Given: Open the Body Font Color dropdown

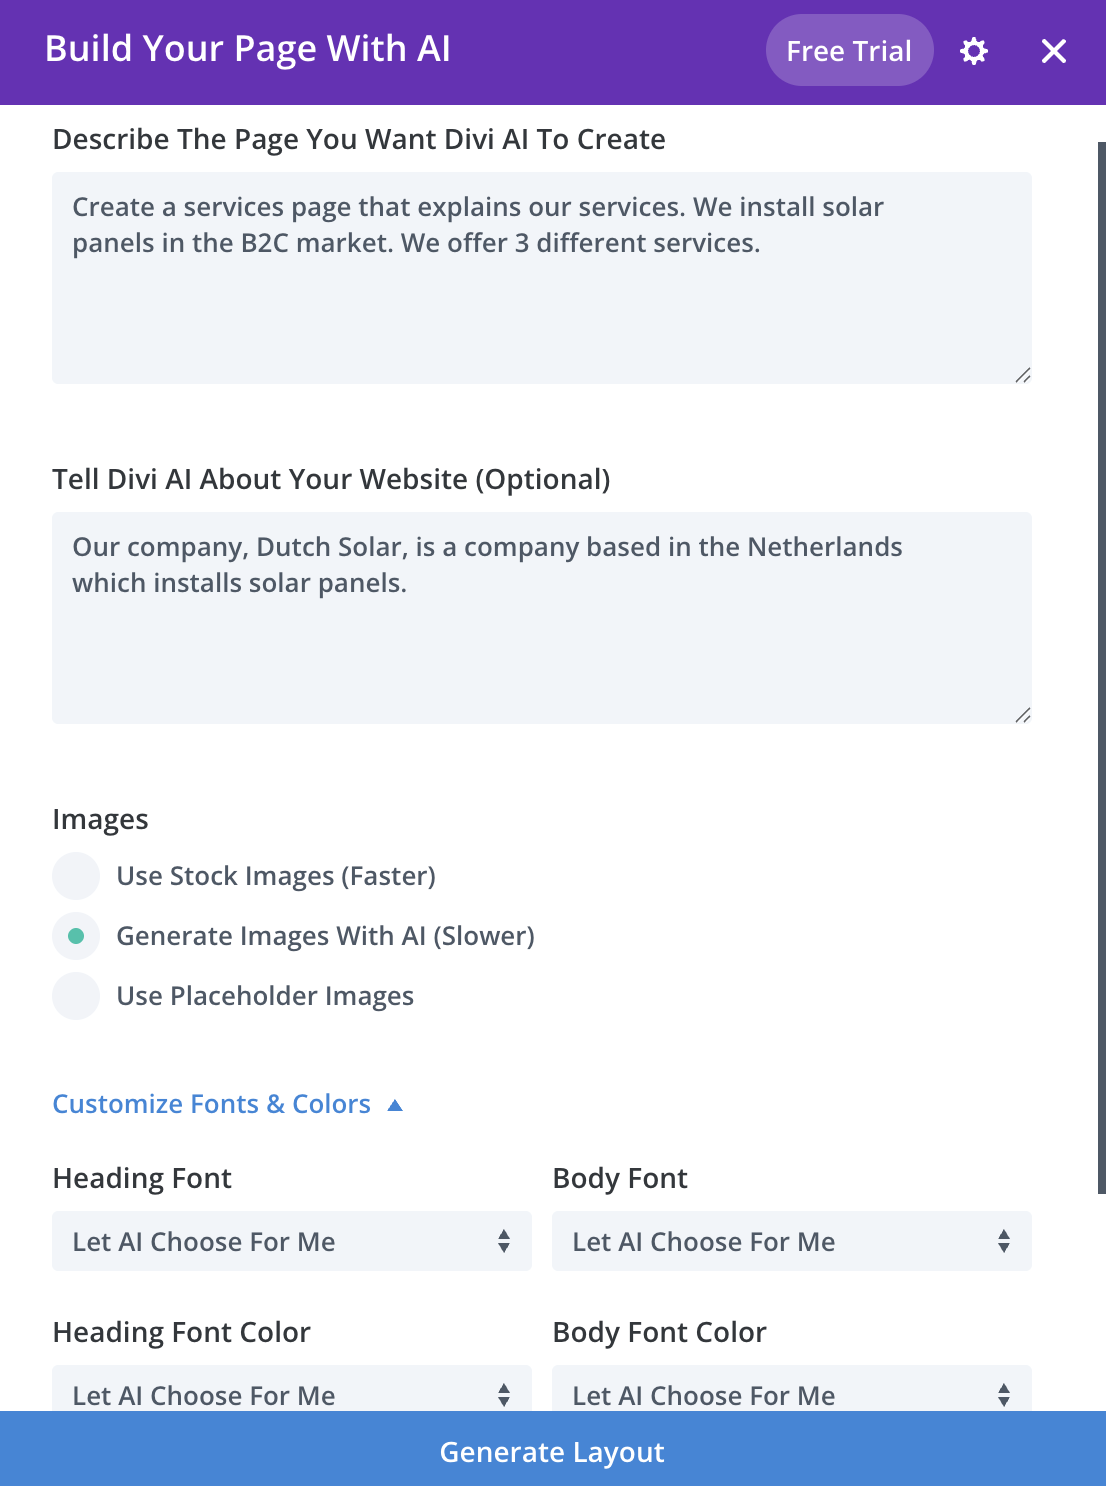Looking at the screenshot, I should coord(790,1394).
